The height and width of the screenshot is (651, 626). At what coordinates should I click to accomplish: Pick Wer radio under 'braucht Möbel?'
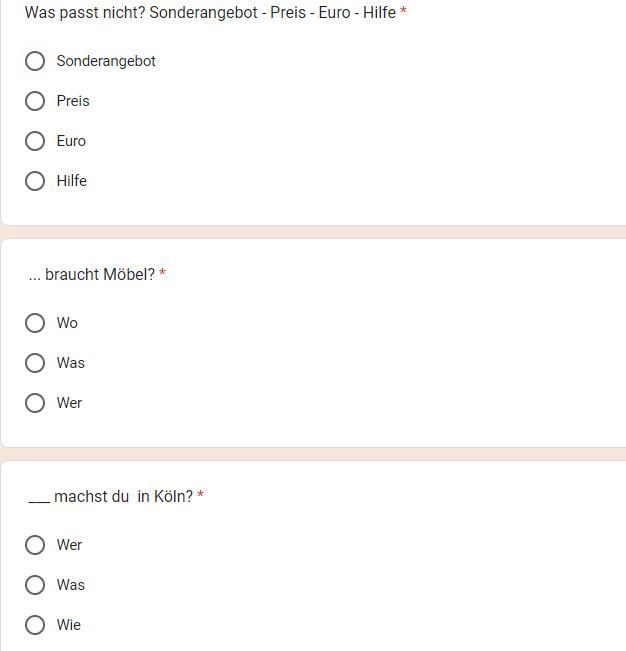(x=35, y=403)
